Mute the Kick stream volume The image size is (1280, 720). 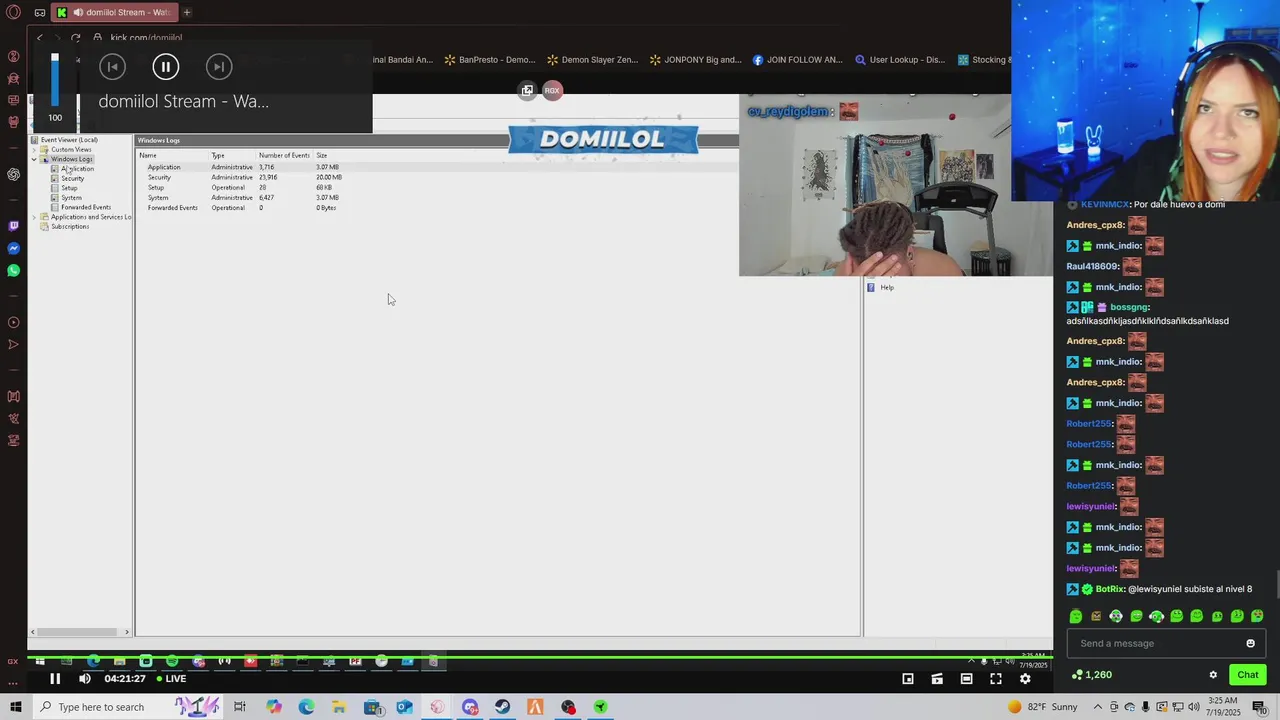(x=85, y=679)
